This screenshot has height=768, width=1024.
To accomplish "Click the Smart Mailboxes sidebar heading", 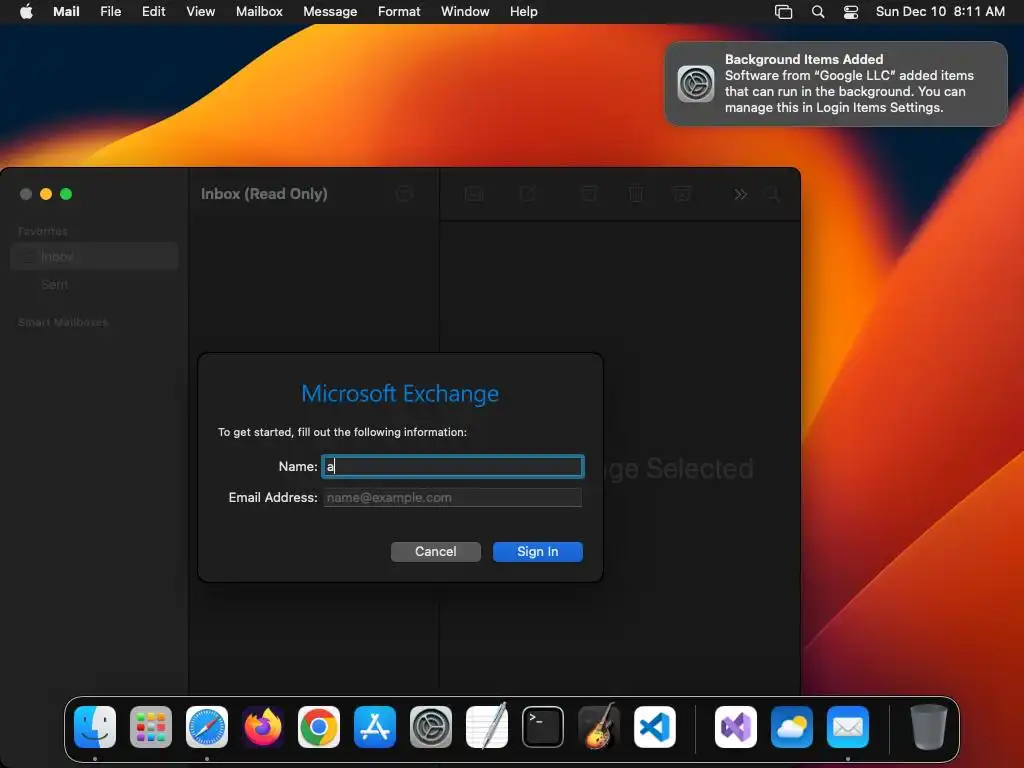I will click(x=63, y=323).
